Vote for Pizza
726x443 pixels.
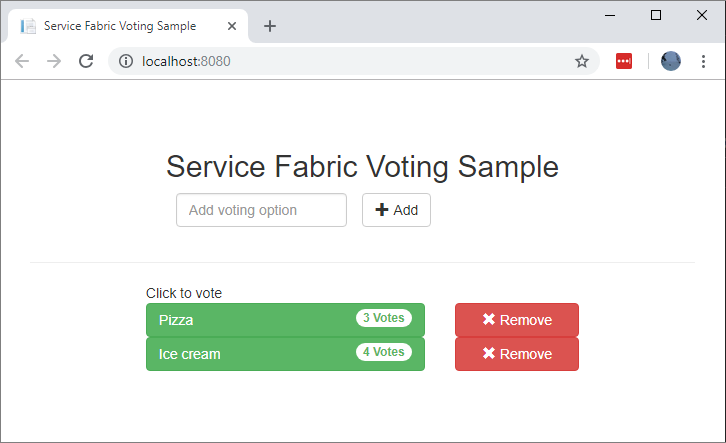pyautogui.click(x=250, y=320)
